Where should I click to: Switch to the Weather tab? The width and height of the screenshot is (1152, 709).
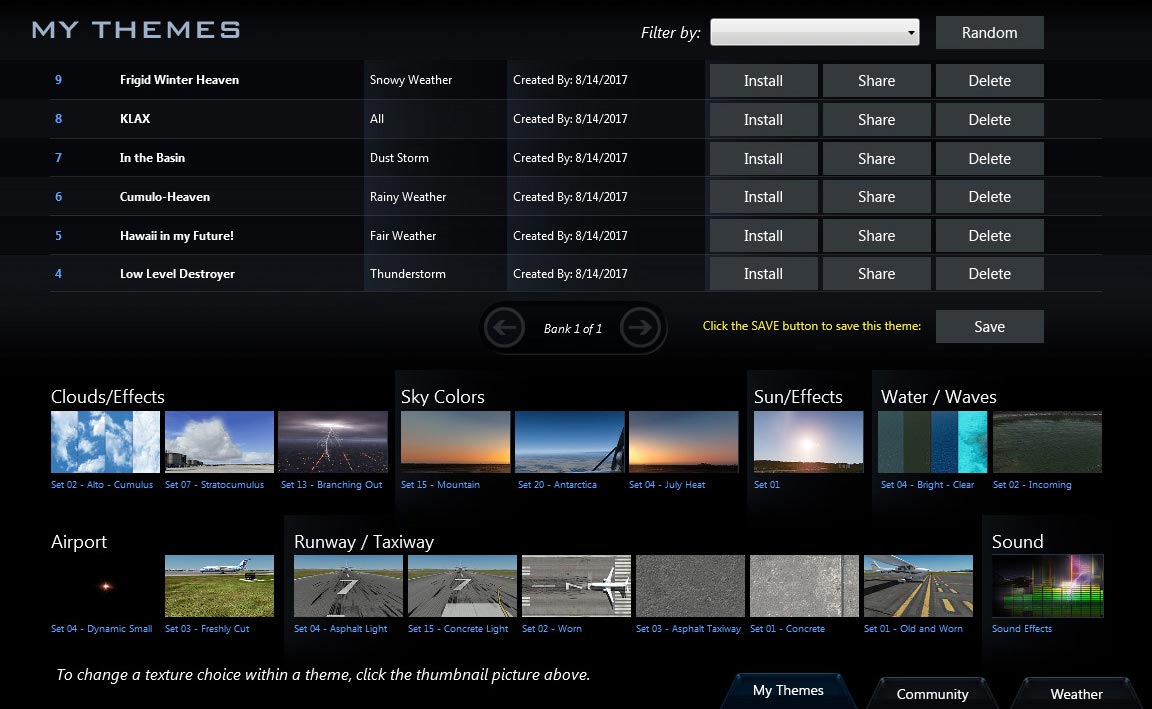point(1075,693)
